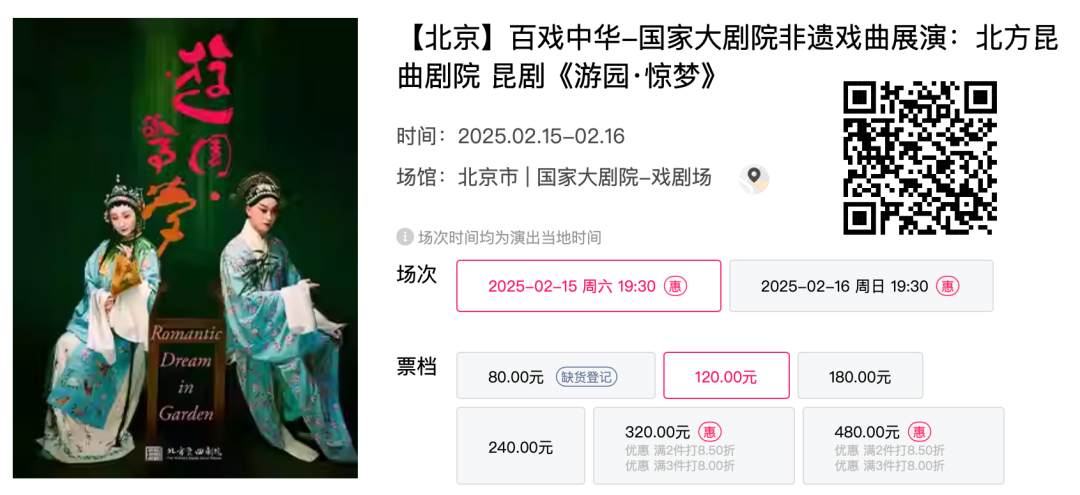Choose the 120.00元 ticket tier
Screen dimensions: 1080x495
coord(726,375)
